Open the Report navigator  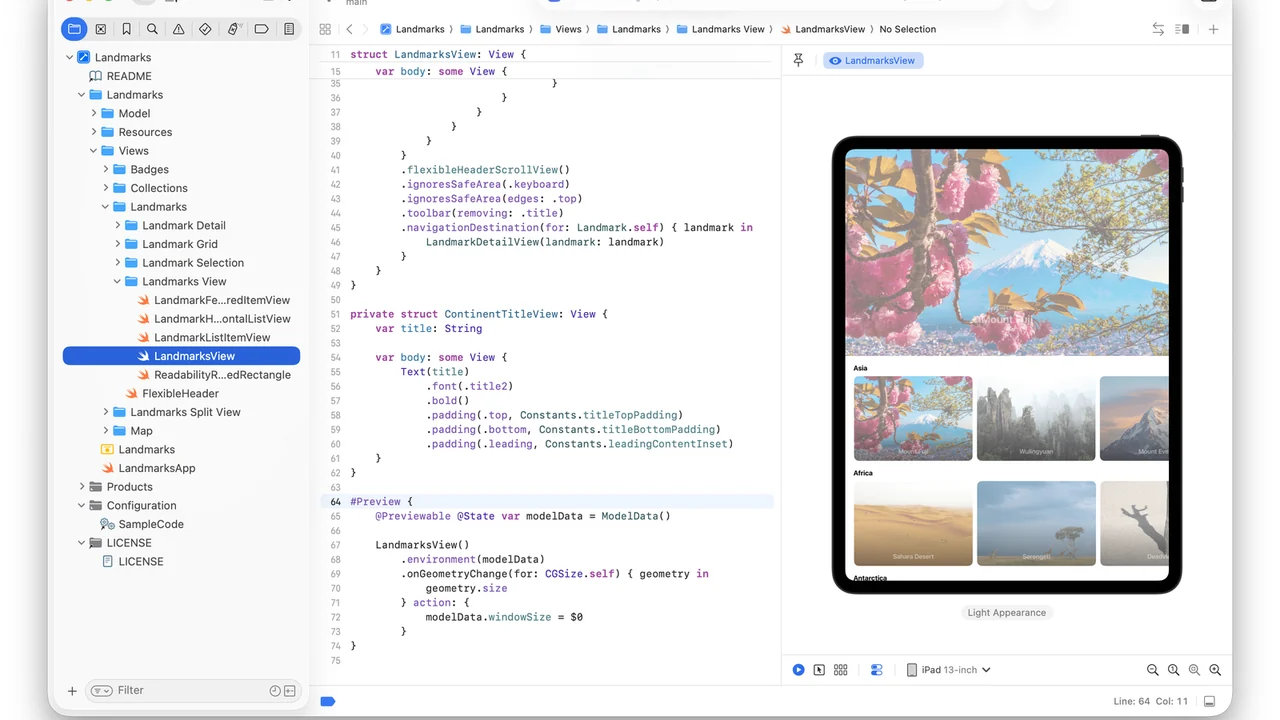pos(289,29)
